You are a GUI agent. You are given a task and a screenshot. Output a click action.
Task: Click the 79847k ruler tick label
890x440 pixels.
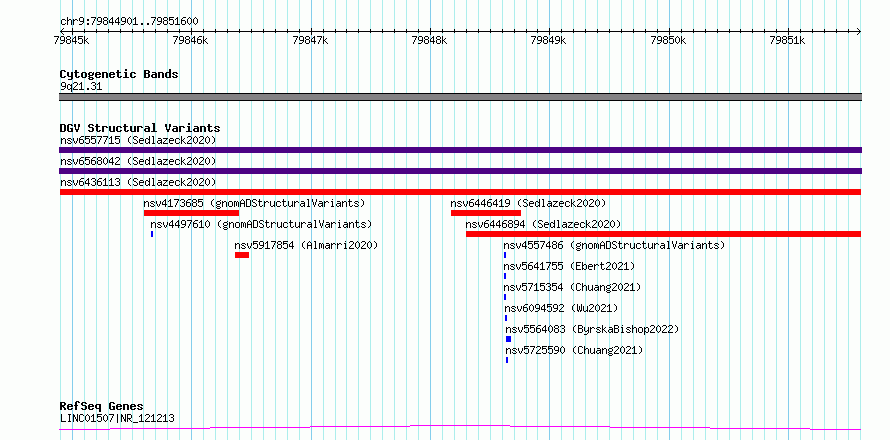(x=310, y=40)
